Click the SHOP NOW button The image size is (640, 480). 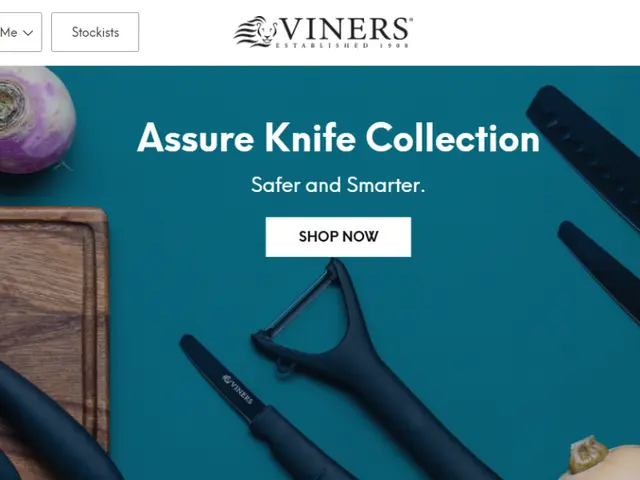point(338,237)
